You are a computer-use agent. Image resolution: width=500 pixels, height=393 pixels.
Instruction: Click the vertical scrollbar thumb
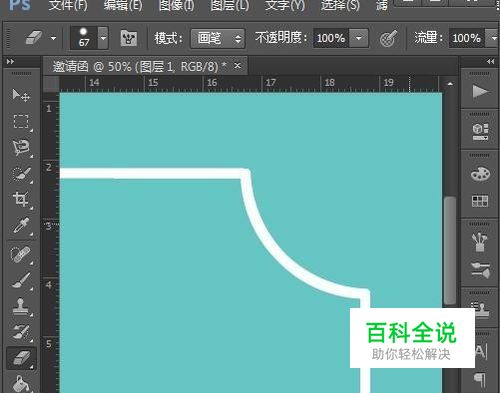pyautogui.click(x=450, y=250)
